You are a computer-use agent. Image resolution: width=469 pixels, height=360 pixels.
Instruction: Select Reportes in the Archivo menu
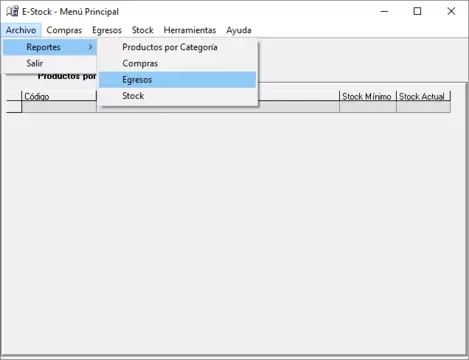tap(50, 47)
